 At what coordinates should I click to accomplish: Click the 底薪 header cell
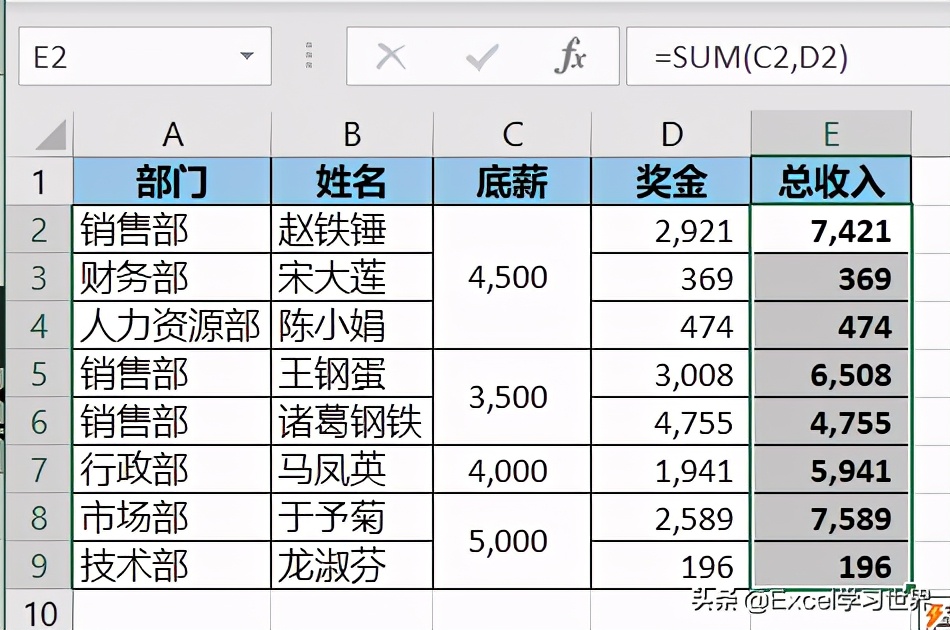coord(512,181)
